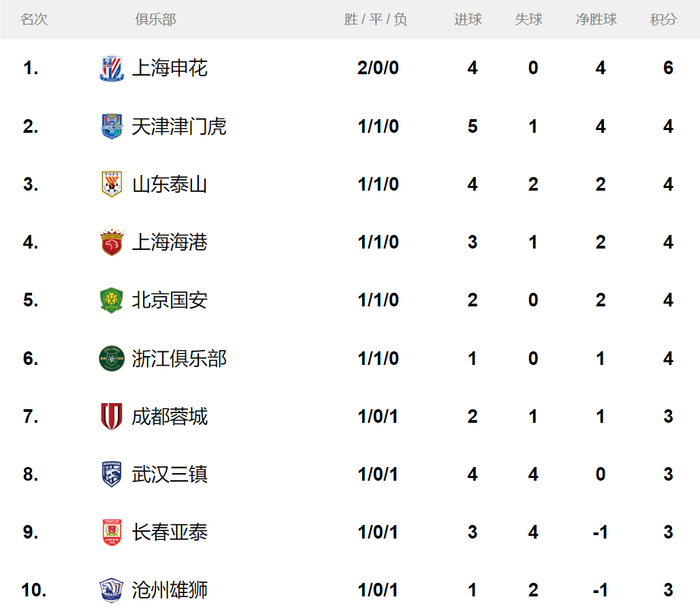Click the Tianjin Jinmen Tiger club crest
Image resolution: width=700 pixels, height=608 pixels.
pos(111,126)
